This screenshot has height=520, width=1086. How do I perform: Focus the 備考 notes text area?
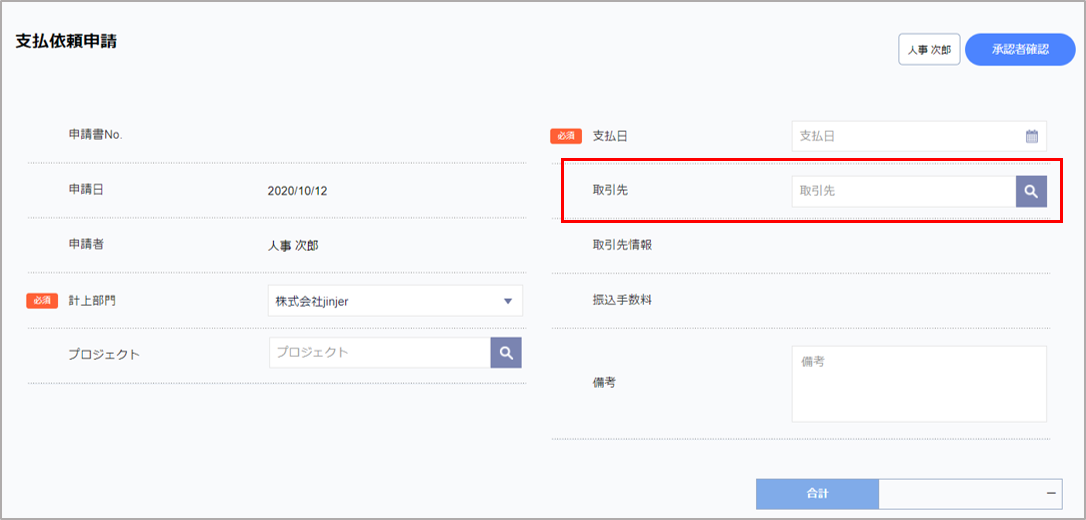point(918,384)
